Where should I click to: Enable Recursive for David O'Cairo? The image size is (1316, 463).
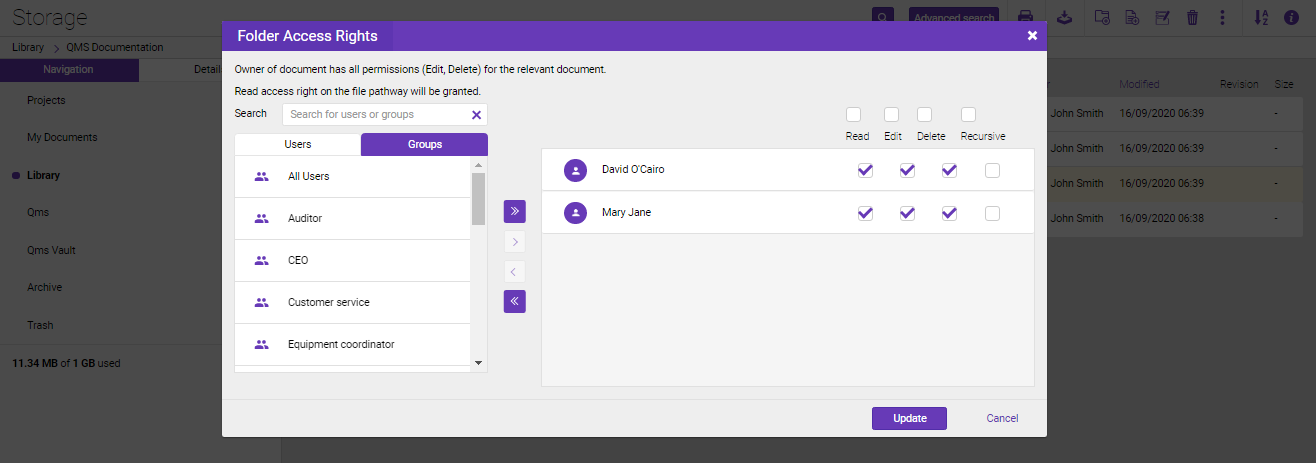[991, 170]
